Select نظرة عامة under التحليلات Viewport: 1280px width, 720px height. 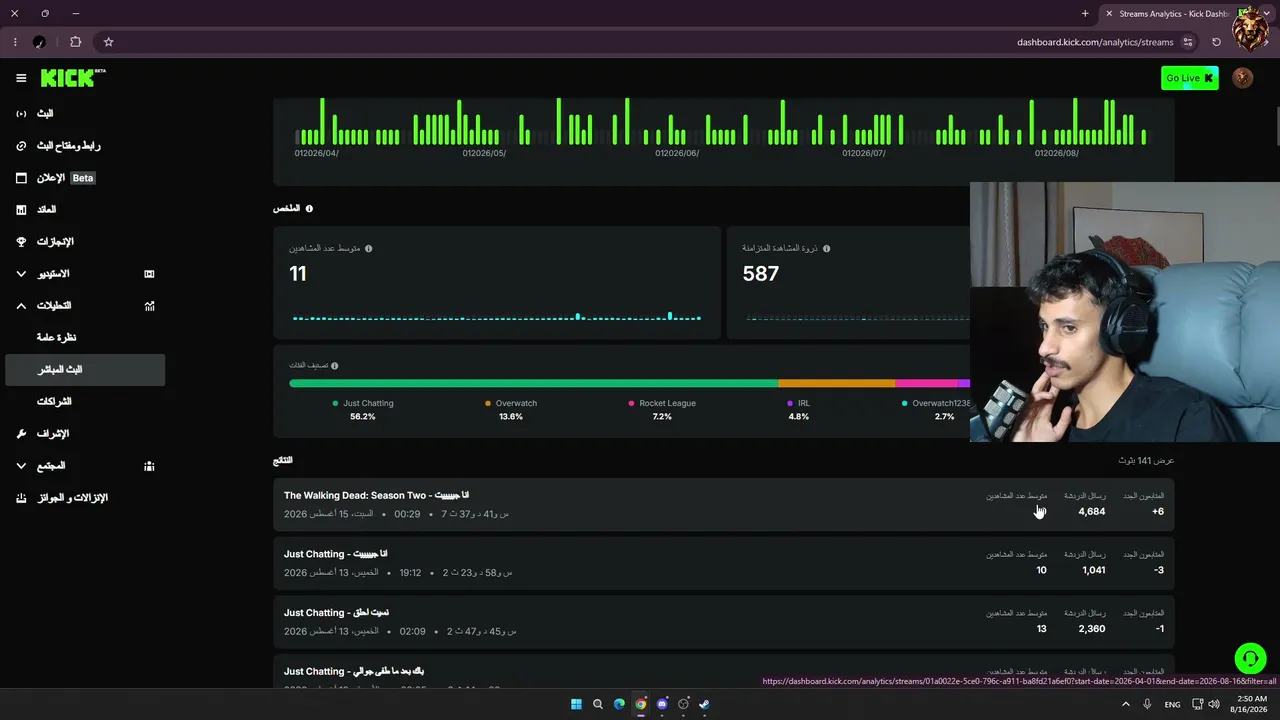tap(85, 338)
